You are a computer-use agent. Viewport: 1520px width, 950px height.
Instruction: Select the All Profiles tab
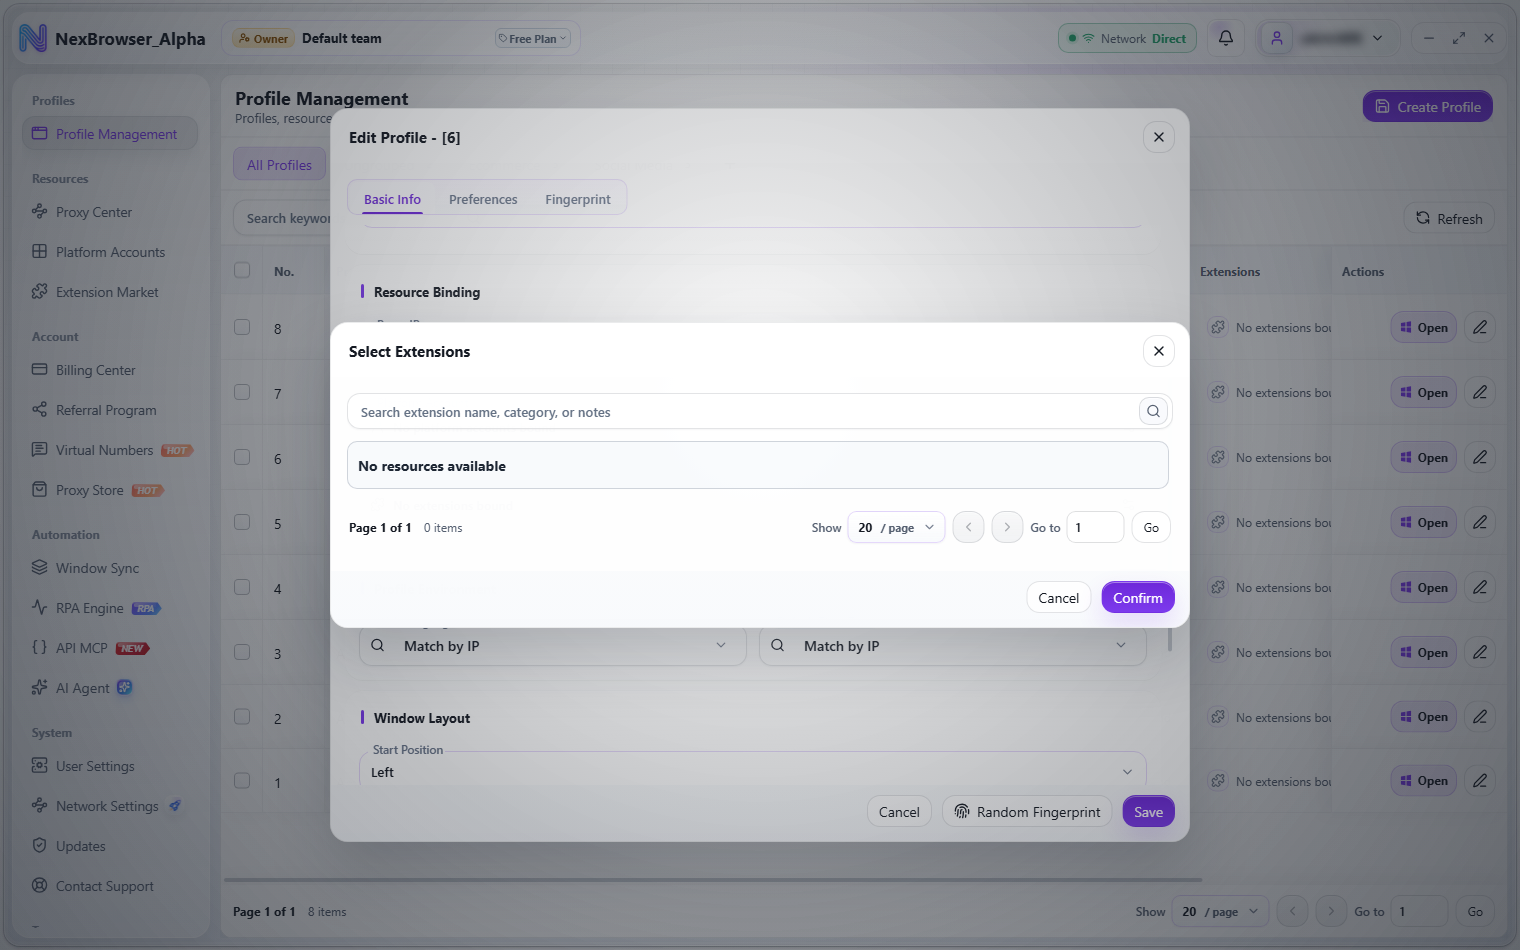(280, 165)
